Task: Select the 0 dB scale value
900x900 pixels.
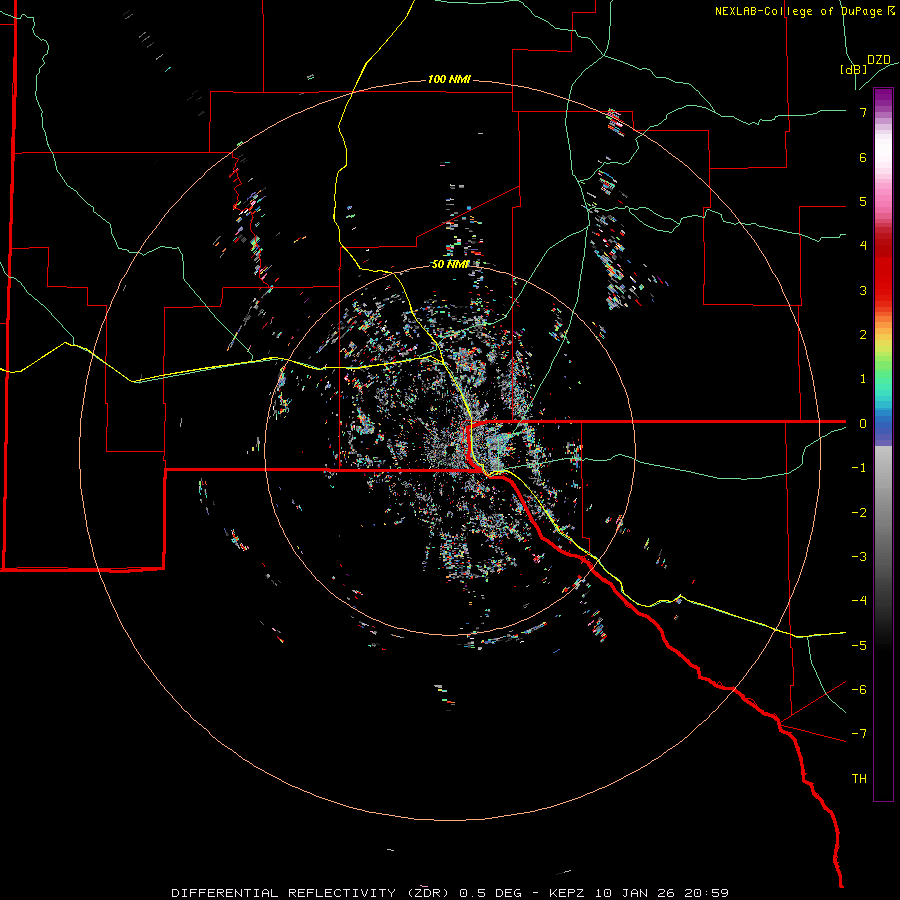Action: (x=863, y=424)
